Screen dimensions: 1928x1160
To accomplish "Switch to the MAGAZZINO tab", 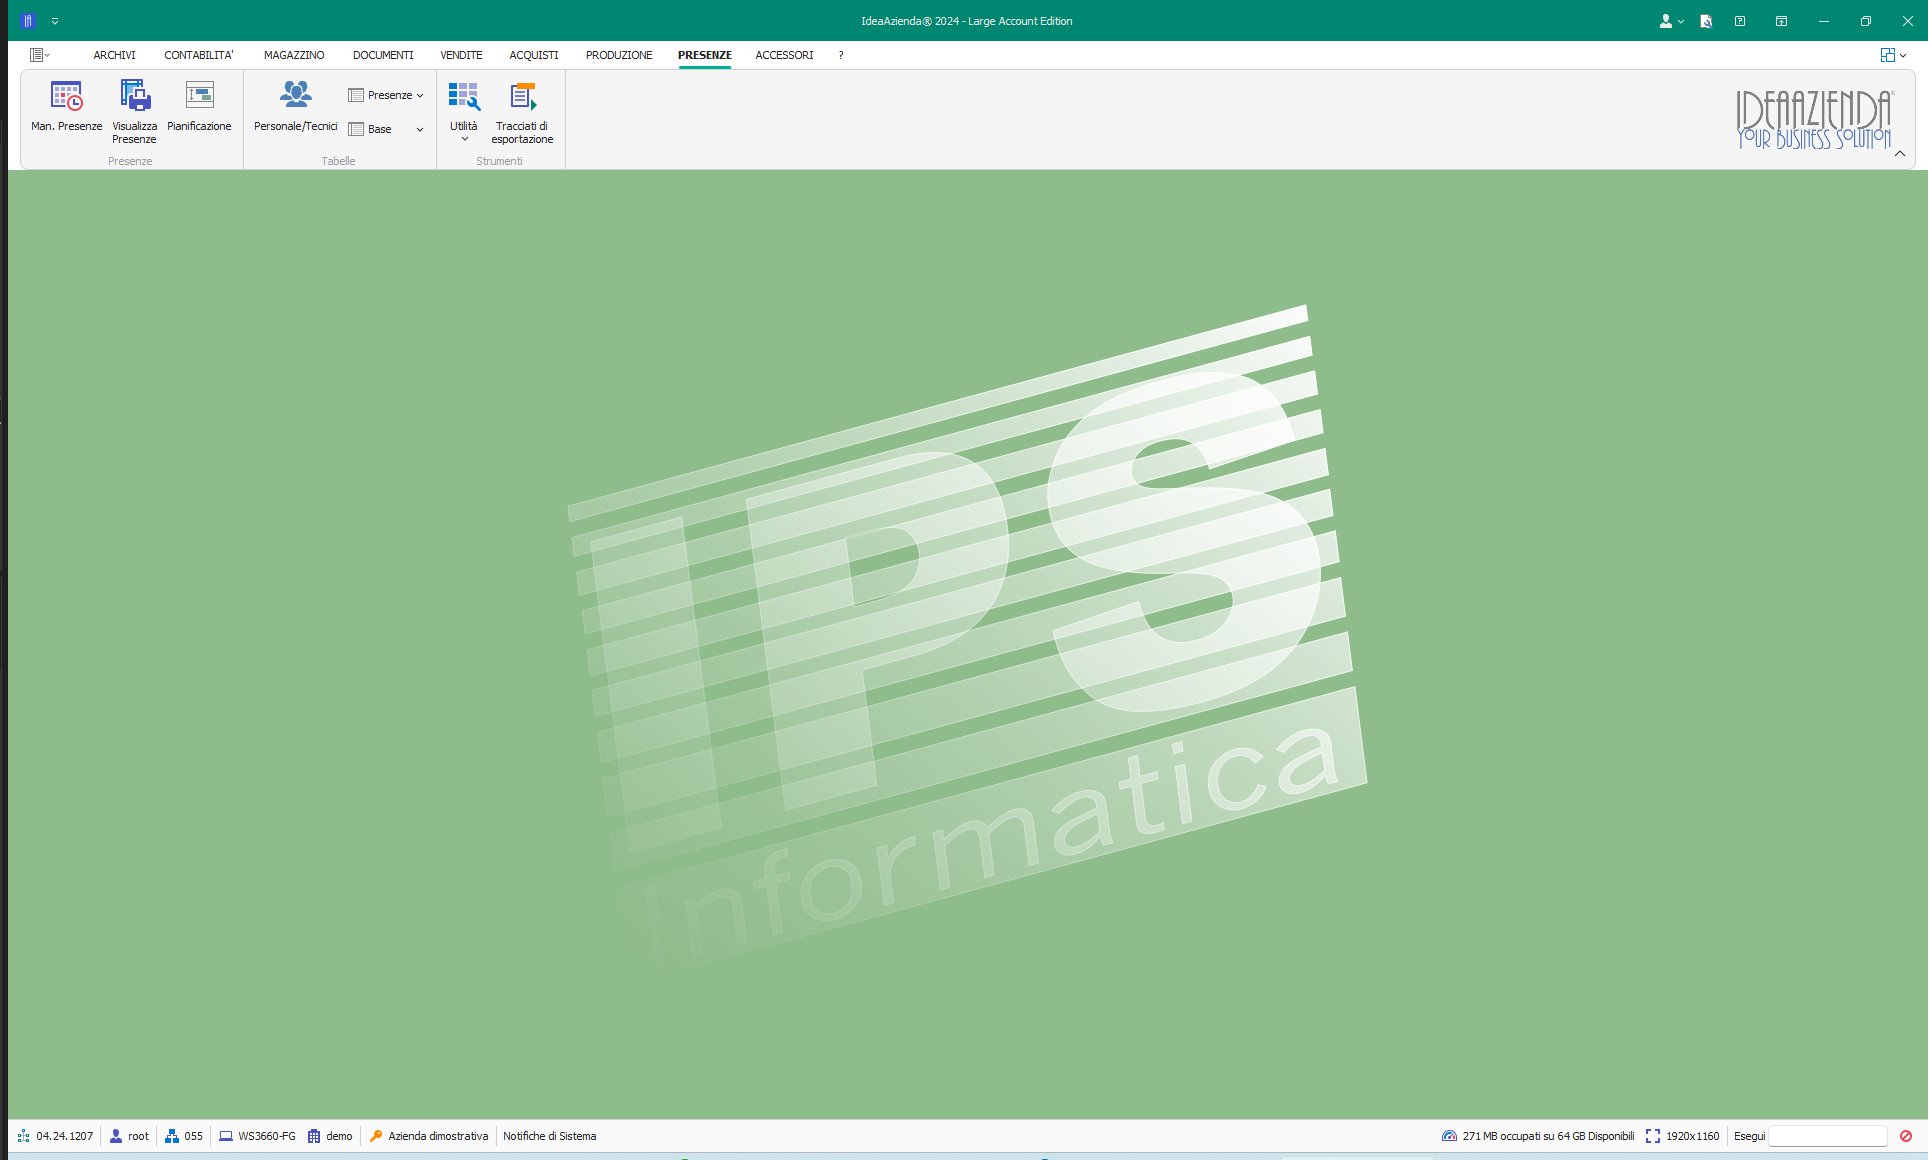I will 294,55.
